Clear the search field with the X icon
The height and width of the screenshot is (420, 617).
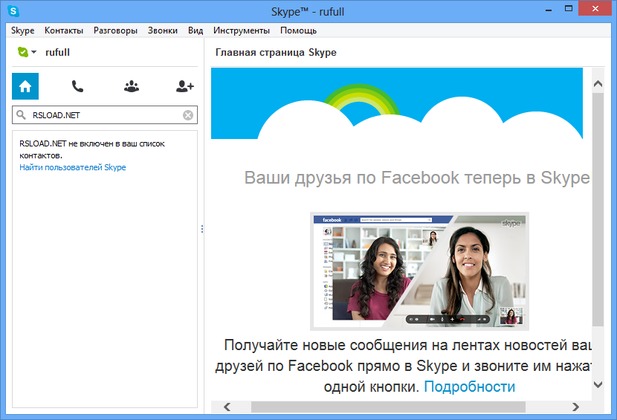click(188, 115)
